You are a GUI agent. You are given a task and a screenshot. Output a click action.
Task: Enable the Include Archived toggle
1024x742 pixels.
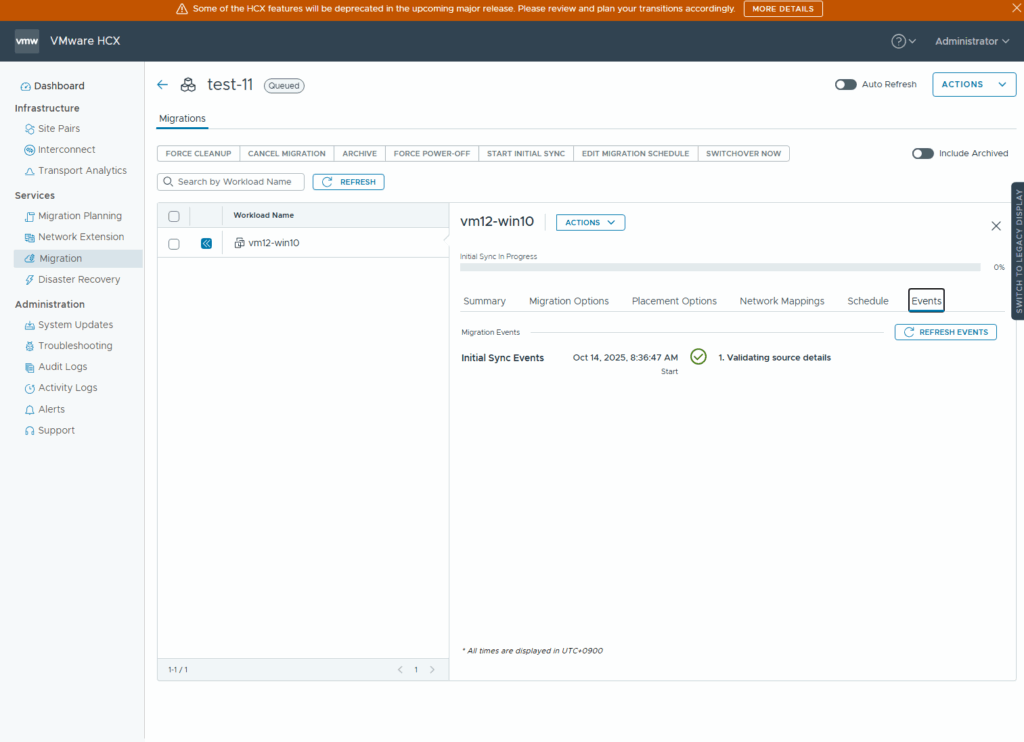[x=922, y=153]
